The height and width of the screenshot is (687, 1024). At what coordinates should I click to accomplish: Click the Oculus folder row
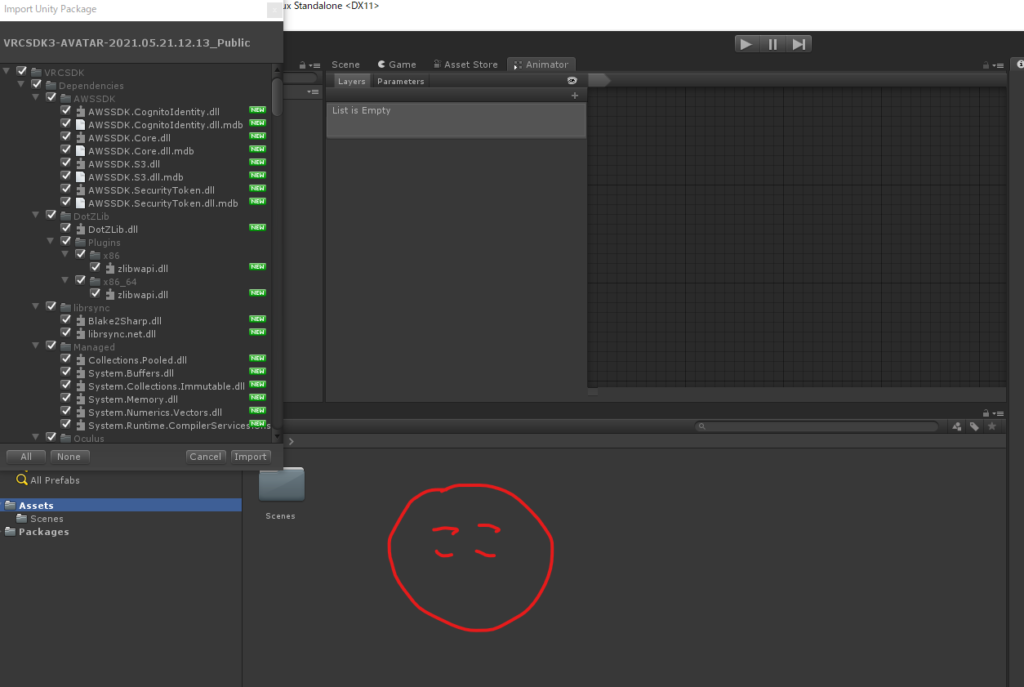(136, 438)
